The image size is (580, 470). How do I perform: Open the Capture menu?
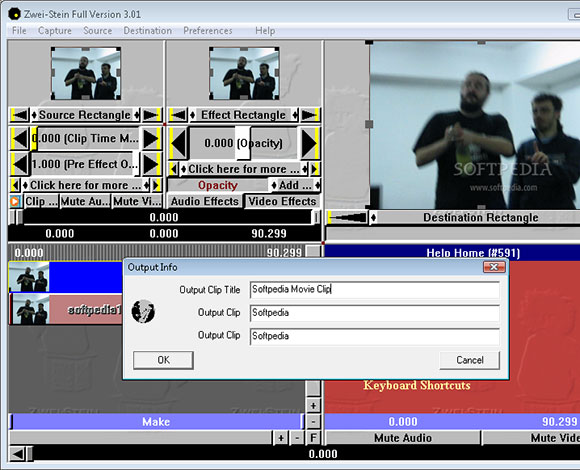55,31
